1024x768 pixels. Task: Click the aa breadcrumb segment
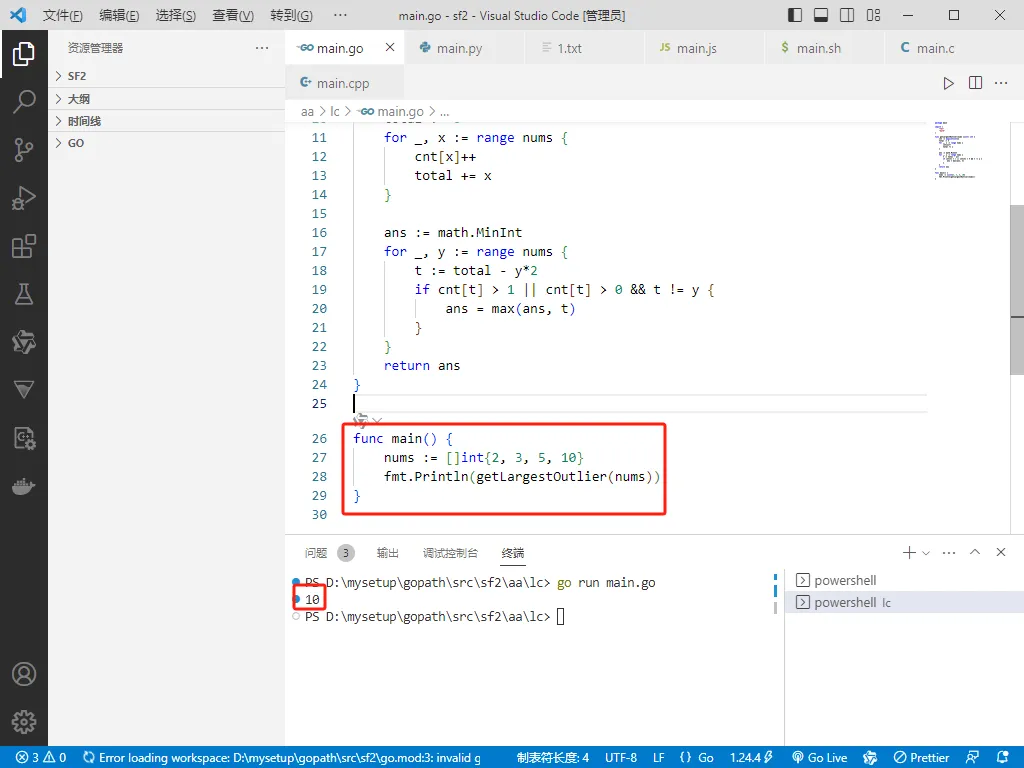click(x=307, y=112)
